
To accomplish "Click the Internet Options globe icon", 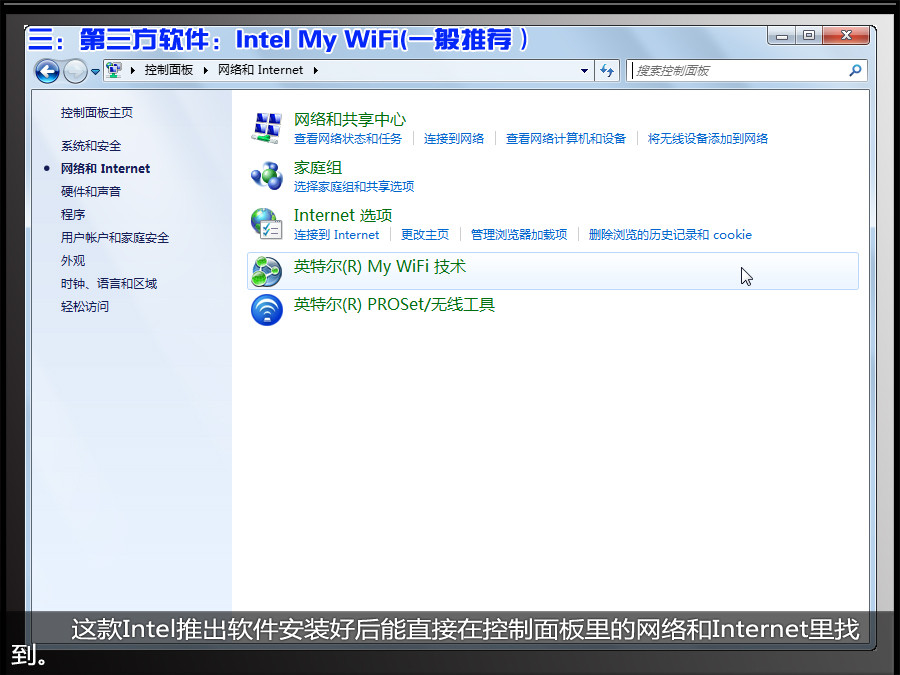I will pyautogui.click(x=267, y=224).
